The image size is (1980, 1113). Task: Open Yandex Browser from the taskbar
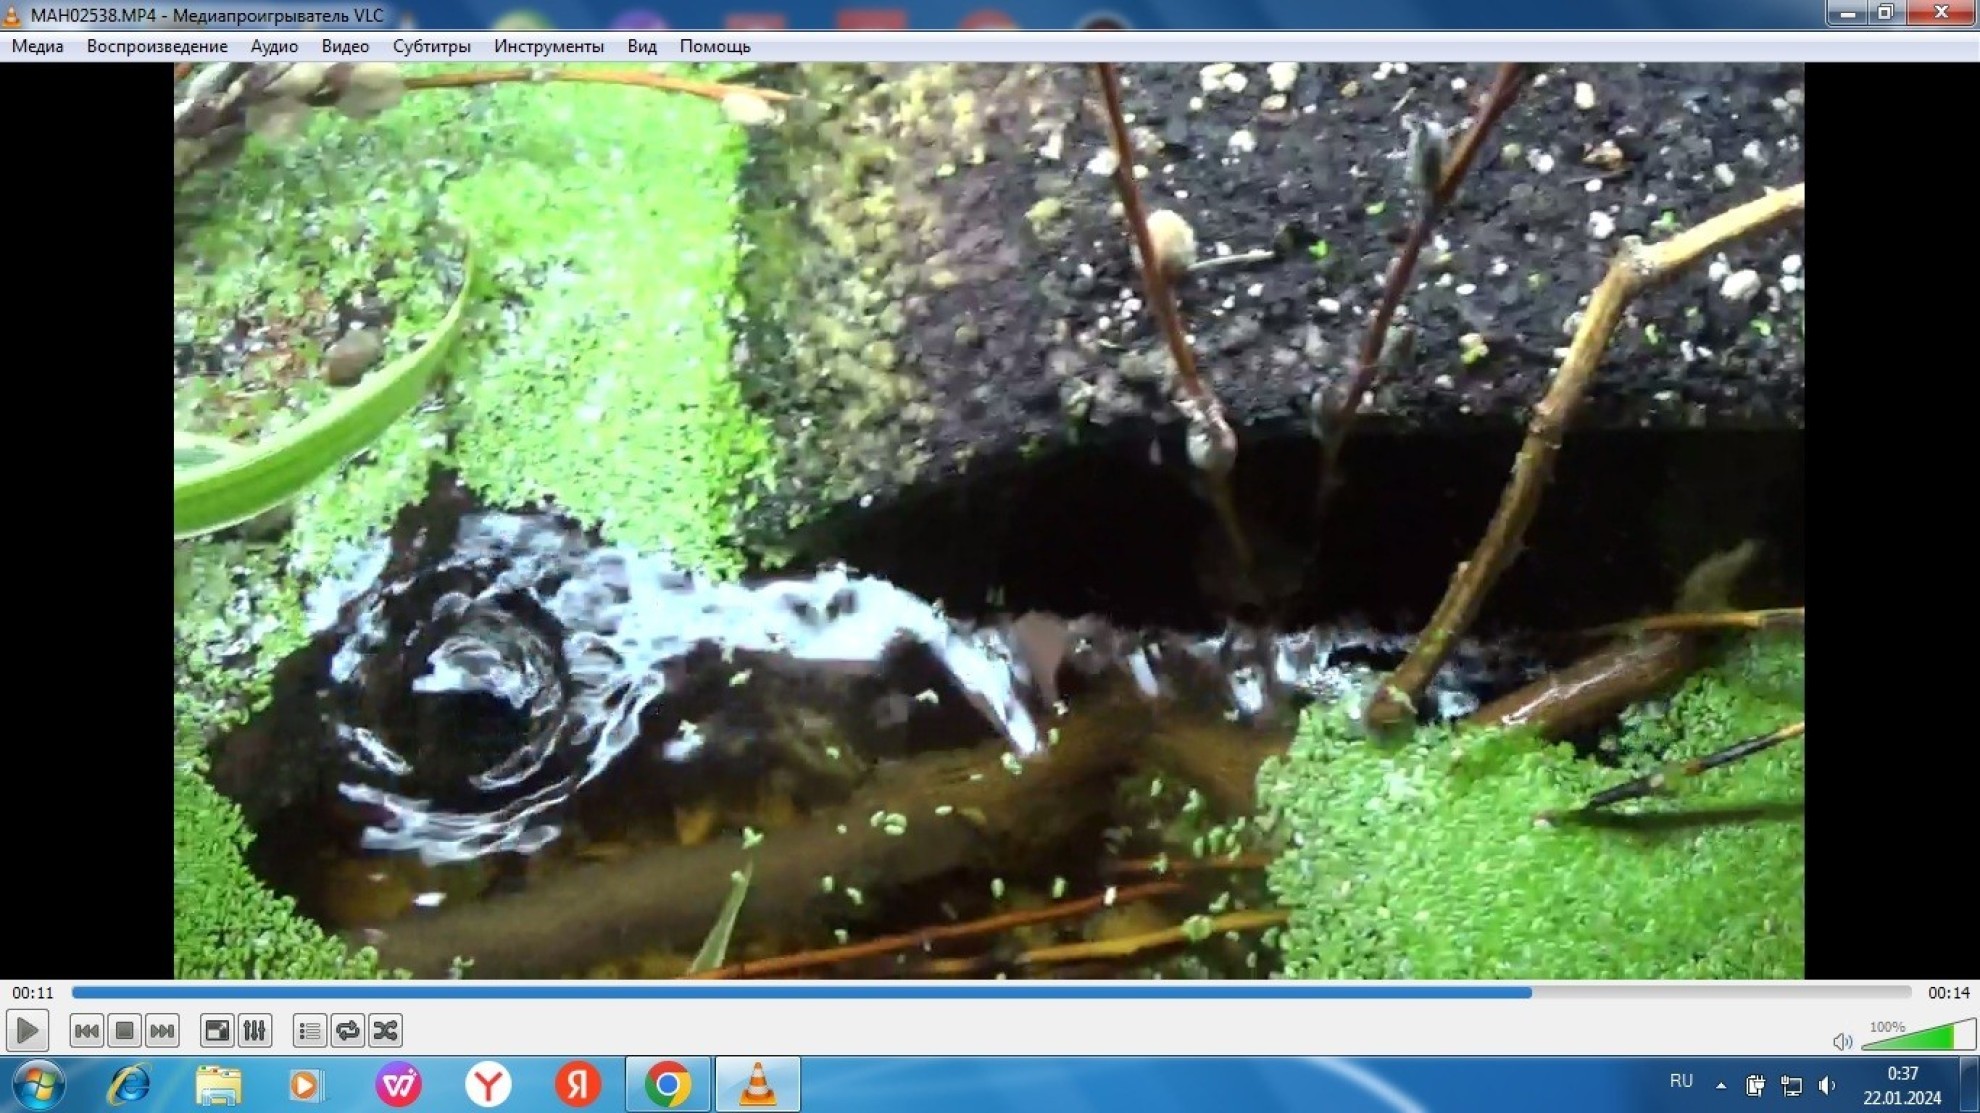point(488,1085)
